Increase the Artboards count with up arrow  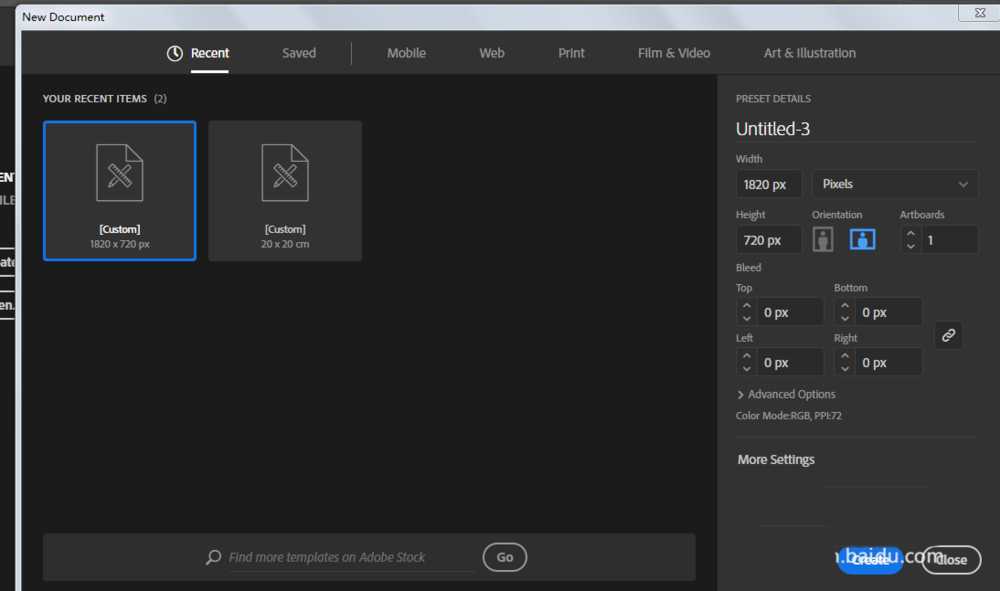pos(911,234)
